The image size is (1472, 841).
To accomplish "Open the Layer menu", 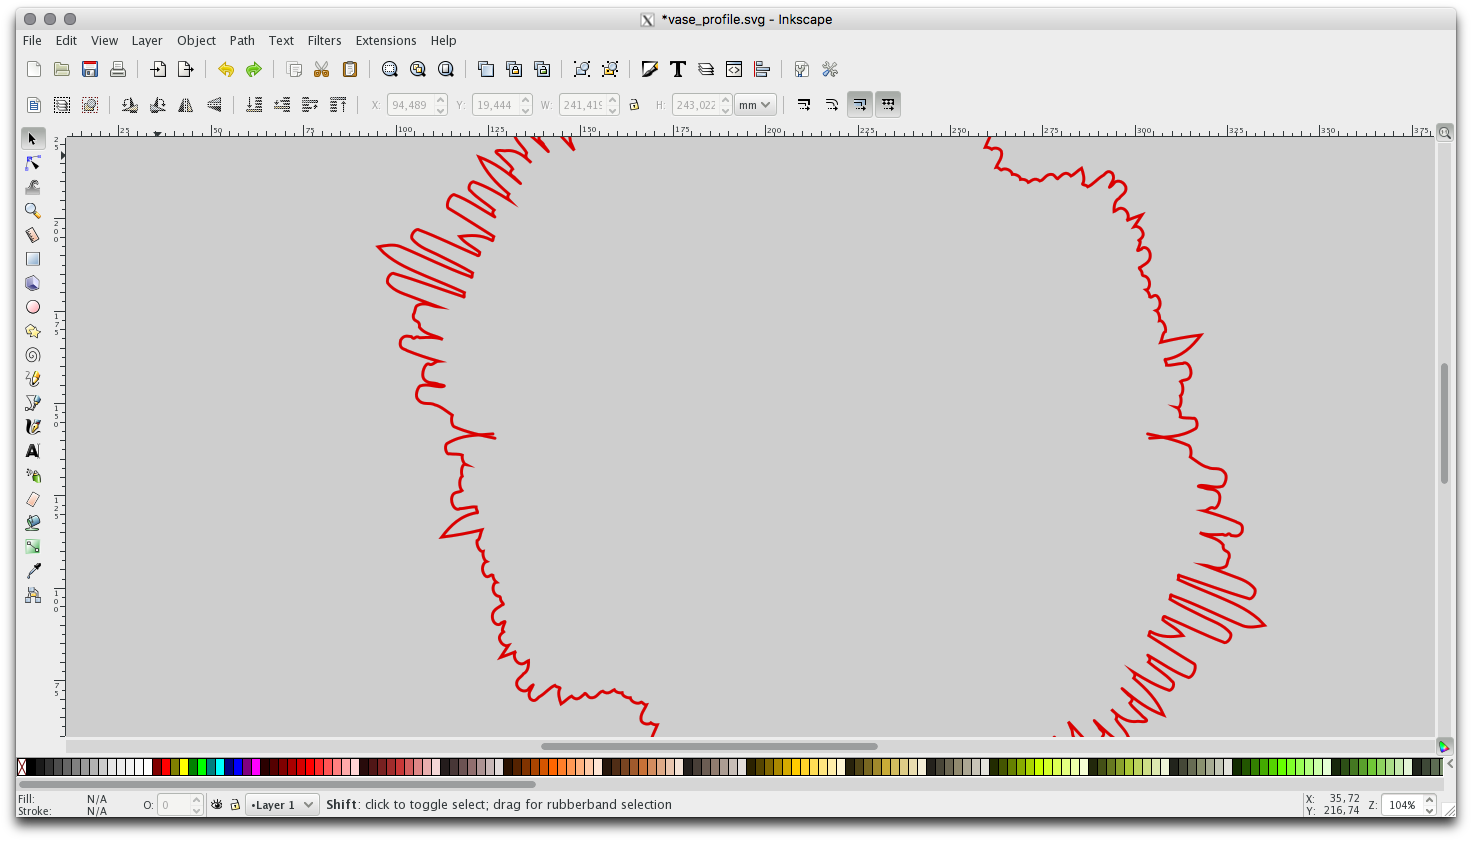I will [x=147, y=41].
